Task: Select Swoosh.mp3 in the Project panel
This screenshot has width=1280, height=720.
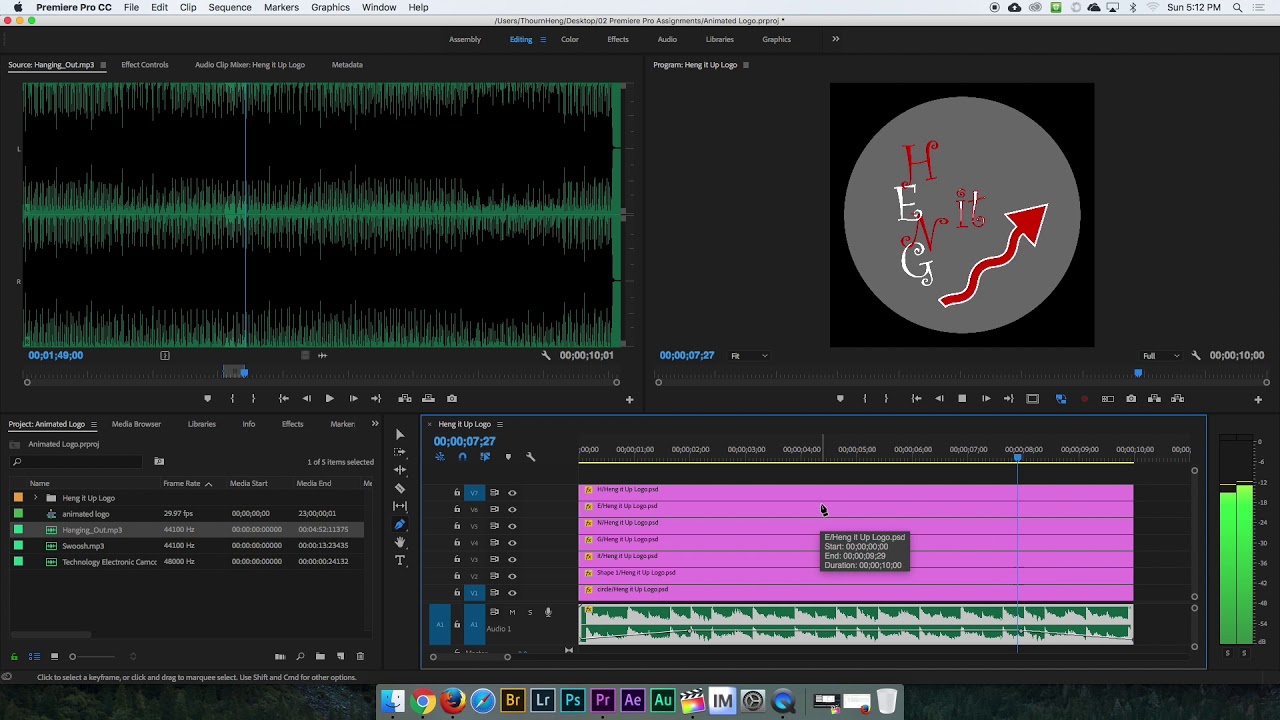Action: [83, 546]
